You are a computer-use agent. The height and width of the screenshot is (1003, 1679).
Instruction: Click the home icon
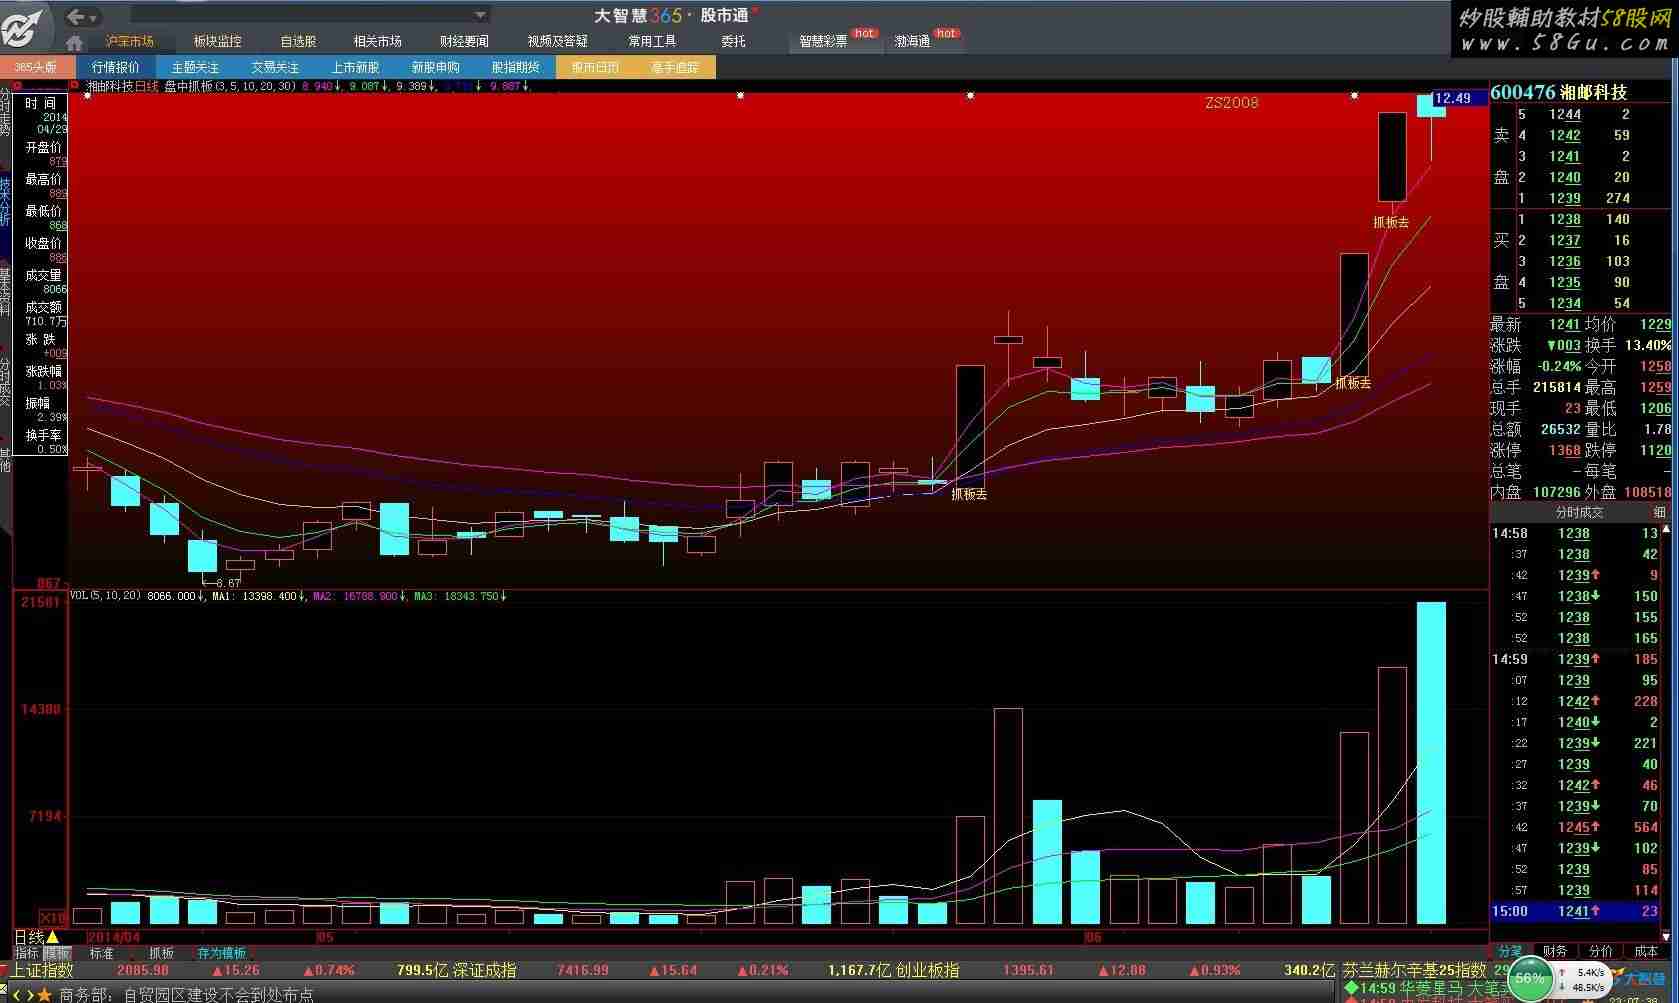point(74,42)
